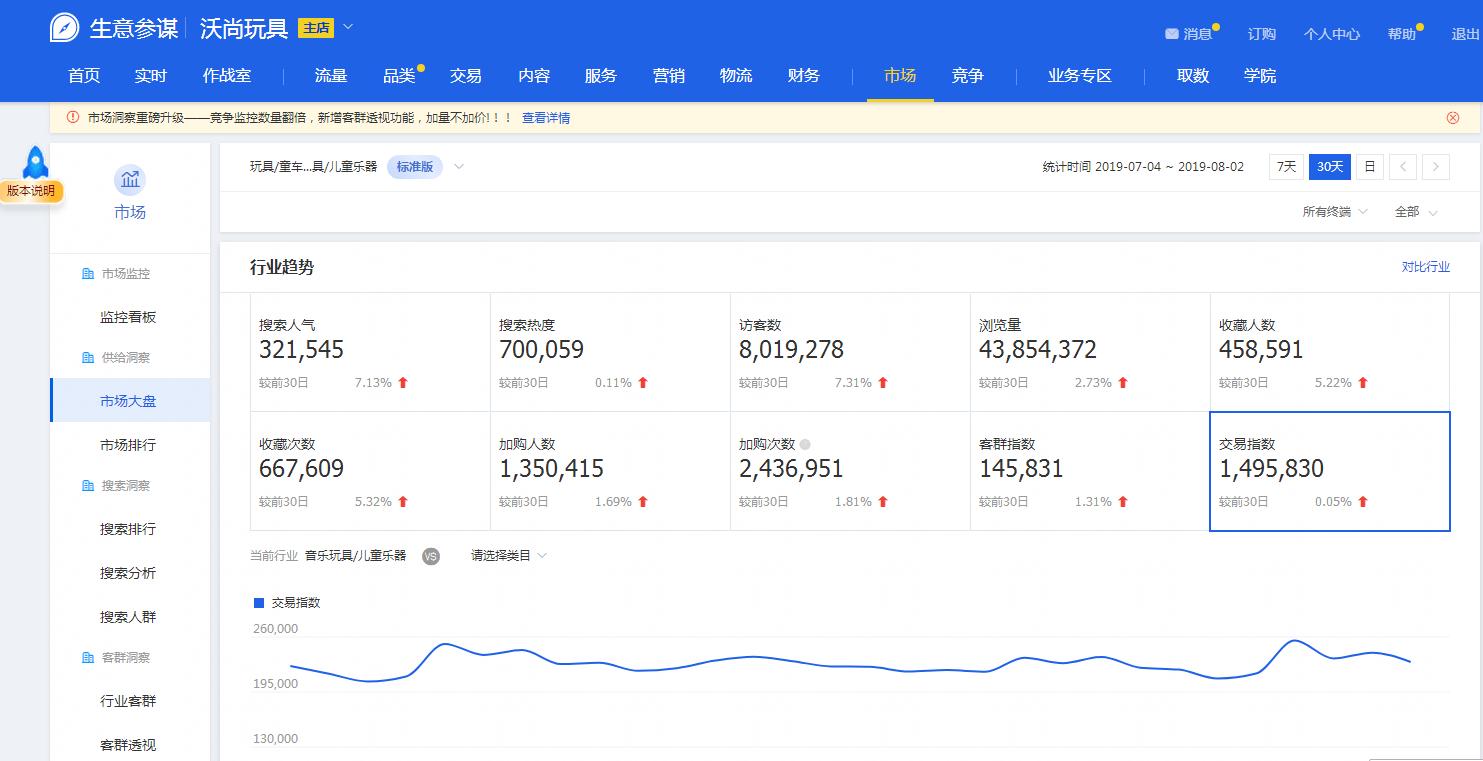Open the 查看详情 announcement link

coord(545,118)
